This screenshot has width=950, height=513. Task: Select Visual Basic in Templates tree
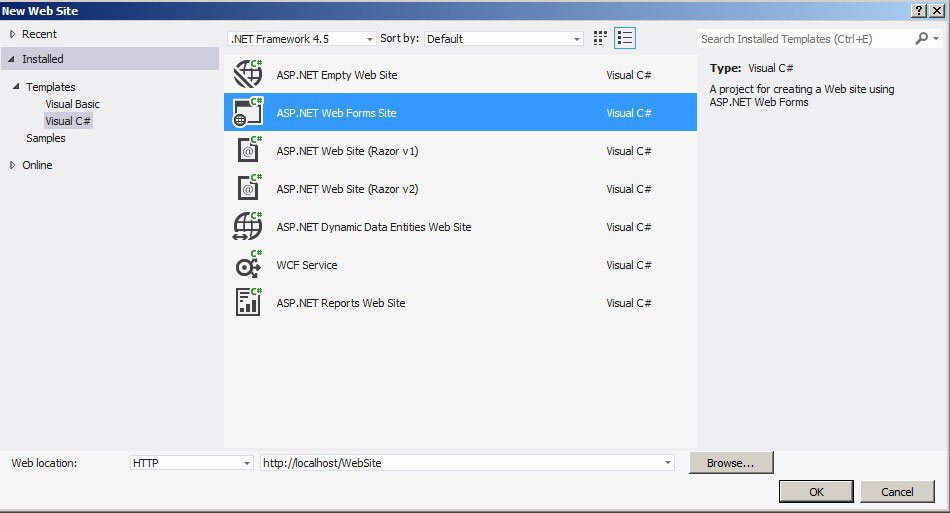click(72, 104)
